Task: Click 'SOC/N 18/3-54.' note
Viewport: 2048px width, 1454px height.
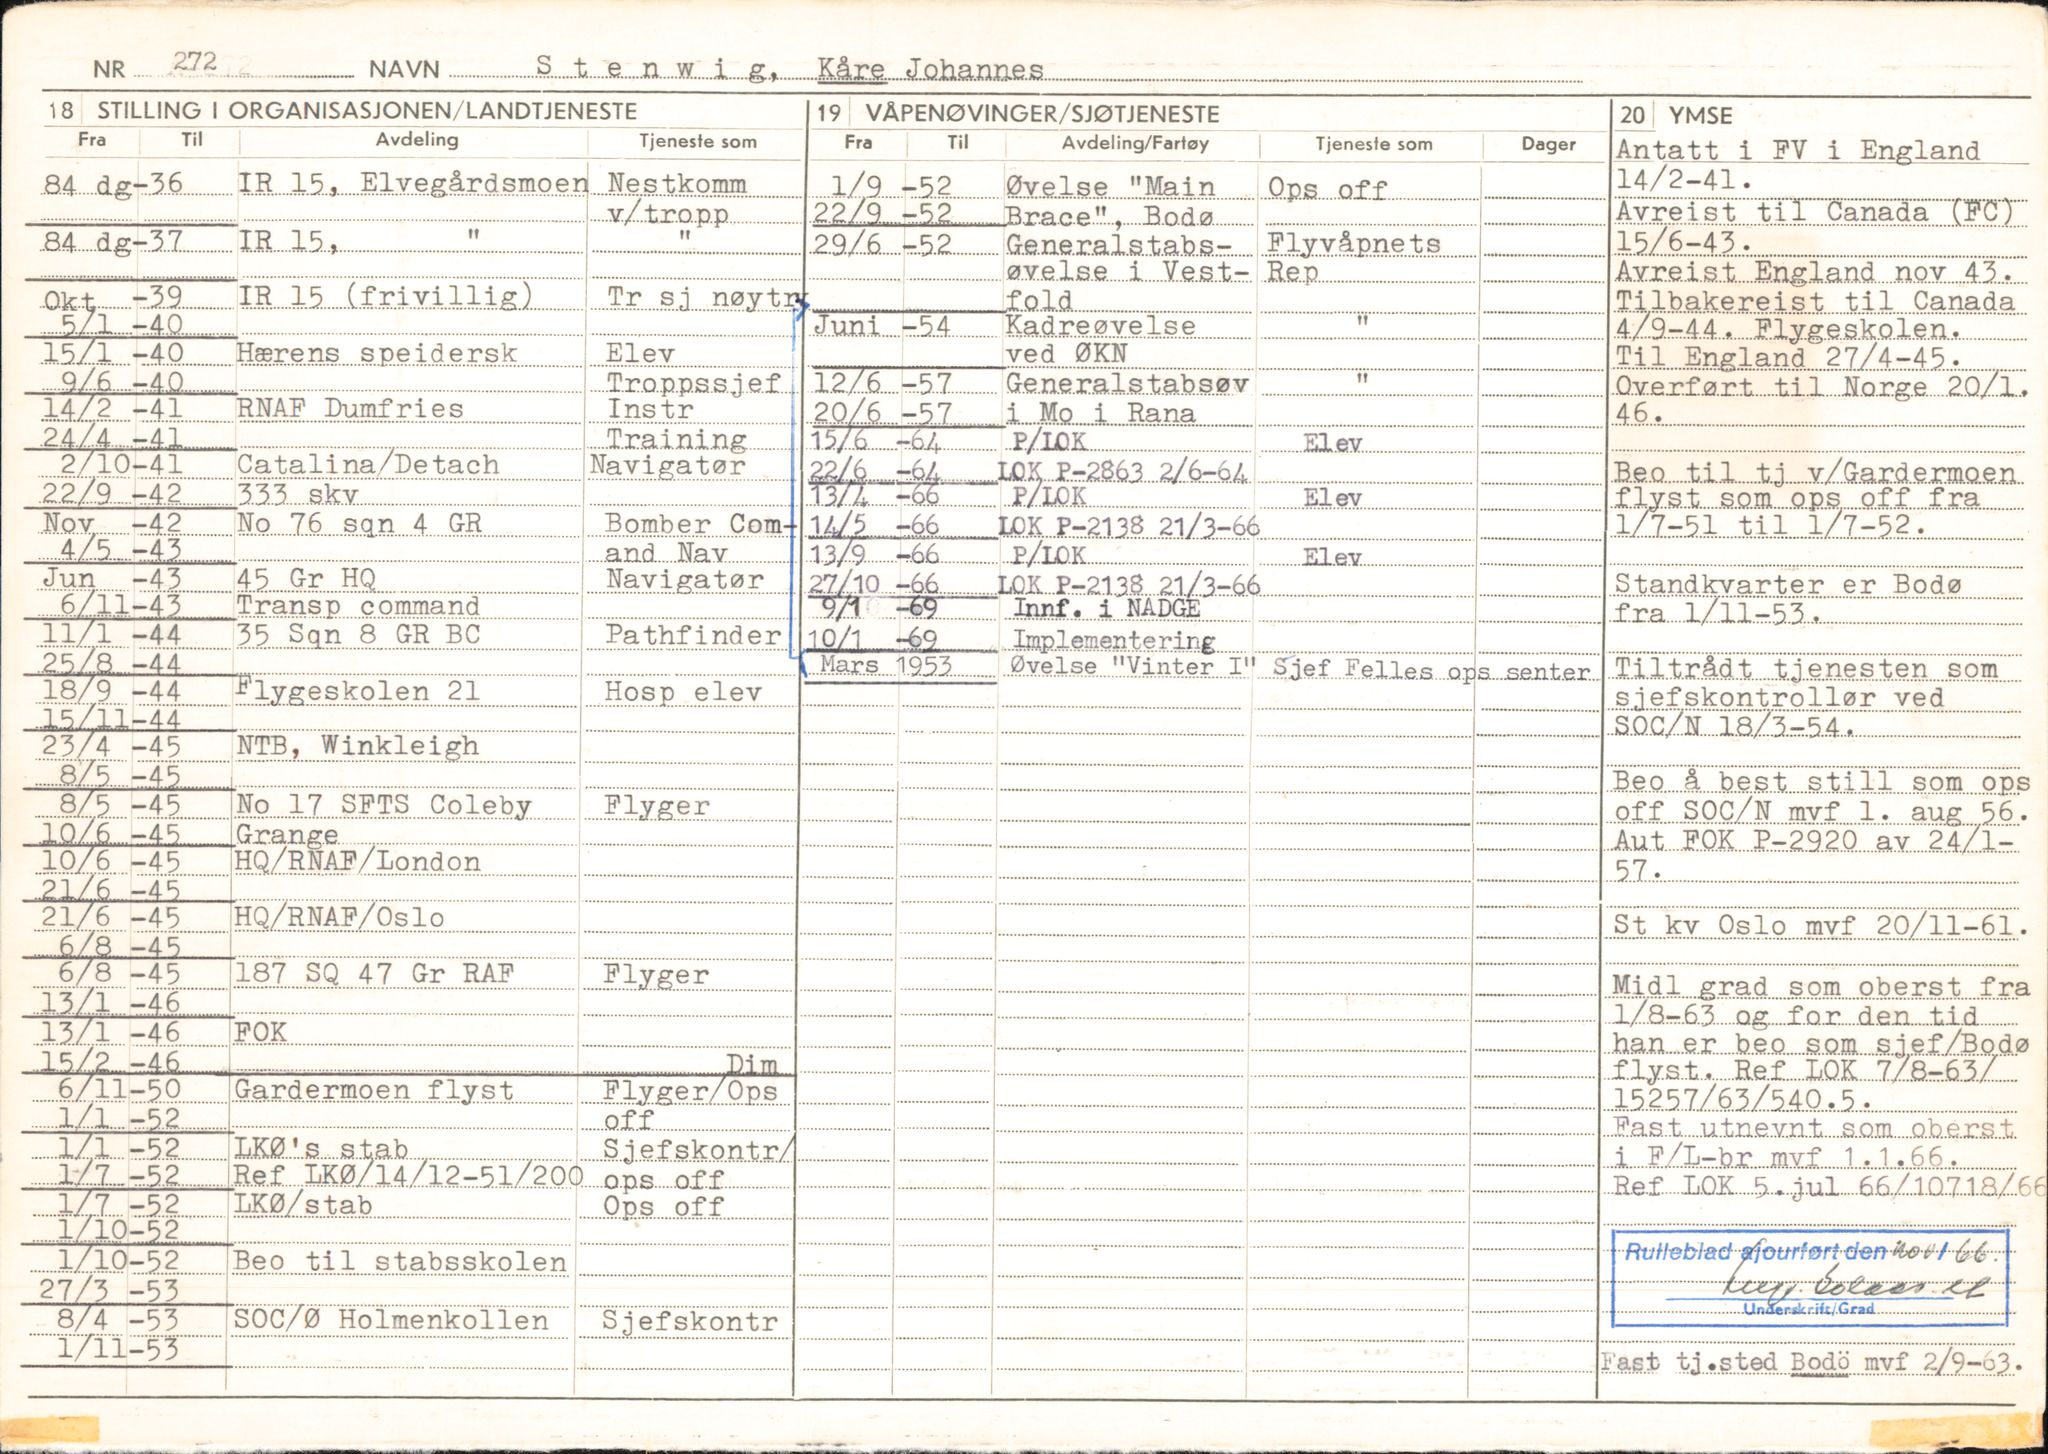Action: coord(1735,726)
